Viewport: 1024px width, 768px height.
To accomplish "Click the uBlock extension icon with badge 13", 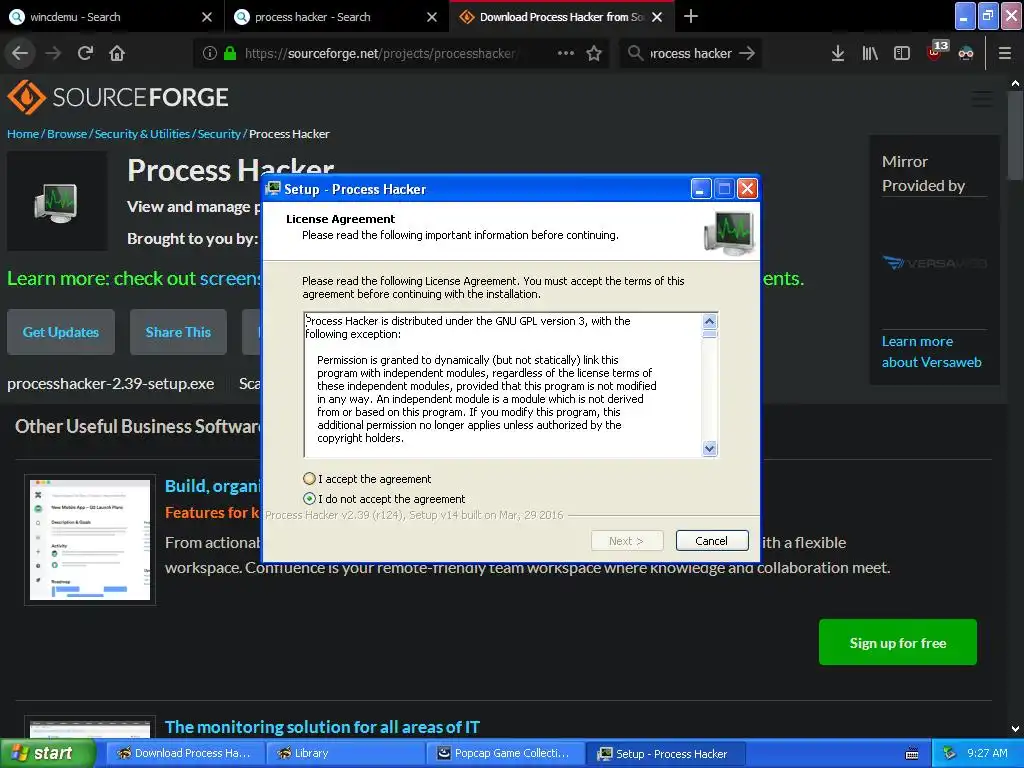I will [936, 51].
